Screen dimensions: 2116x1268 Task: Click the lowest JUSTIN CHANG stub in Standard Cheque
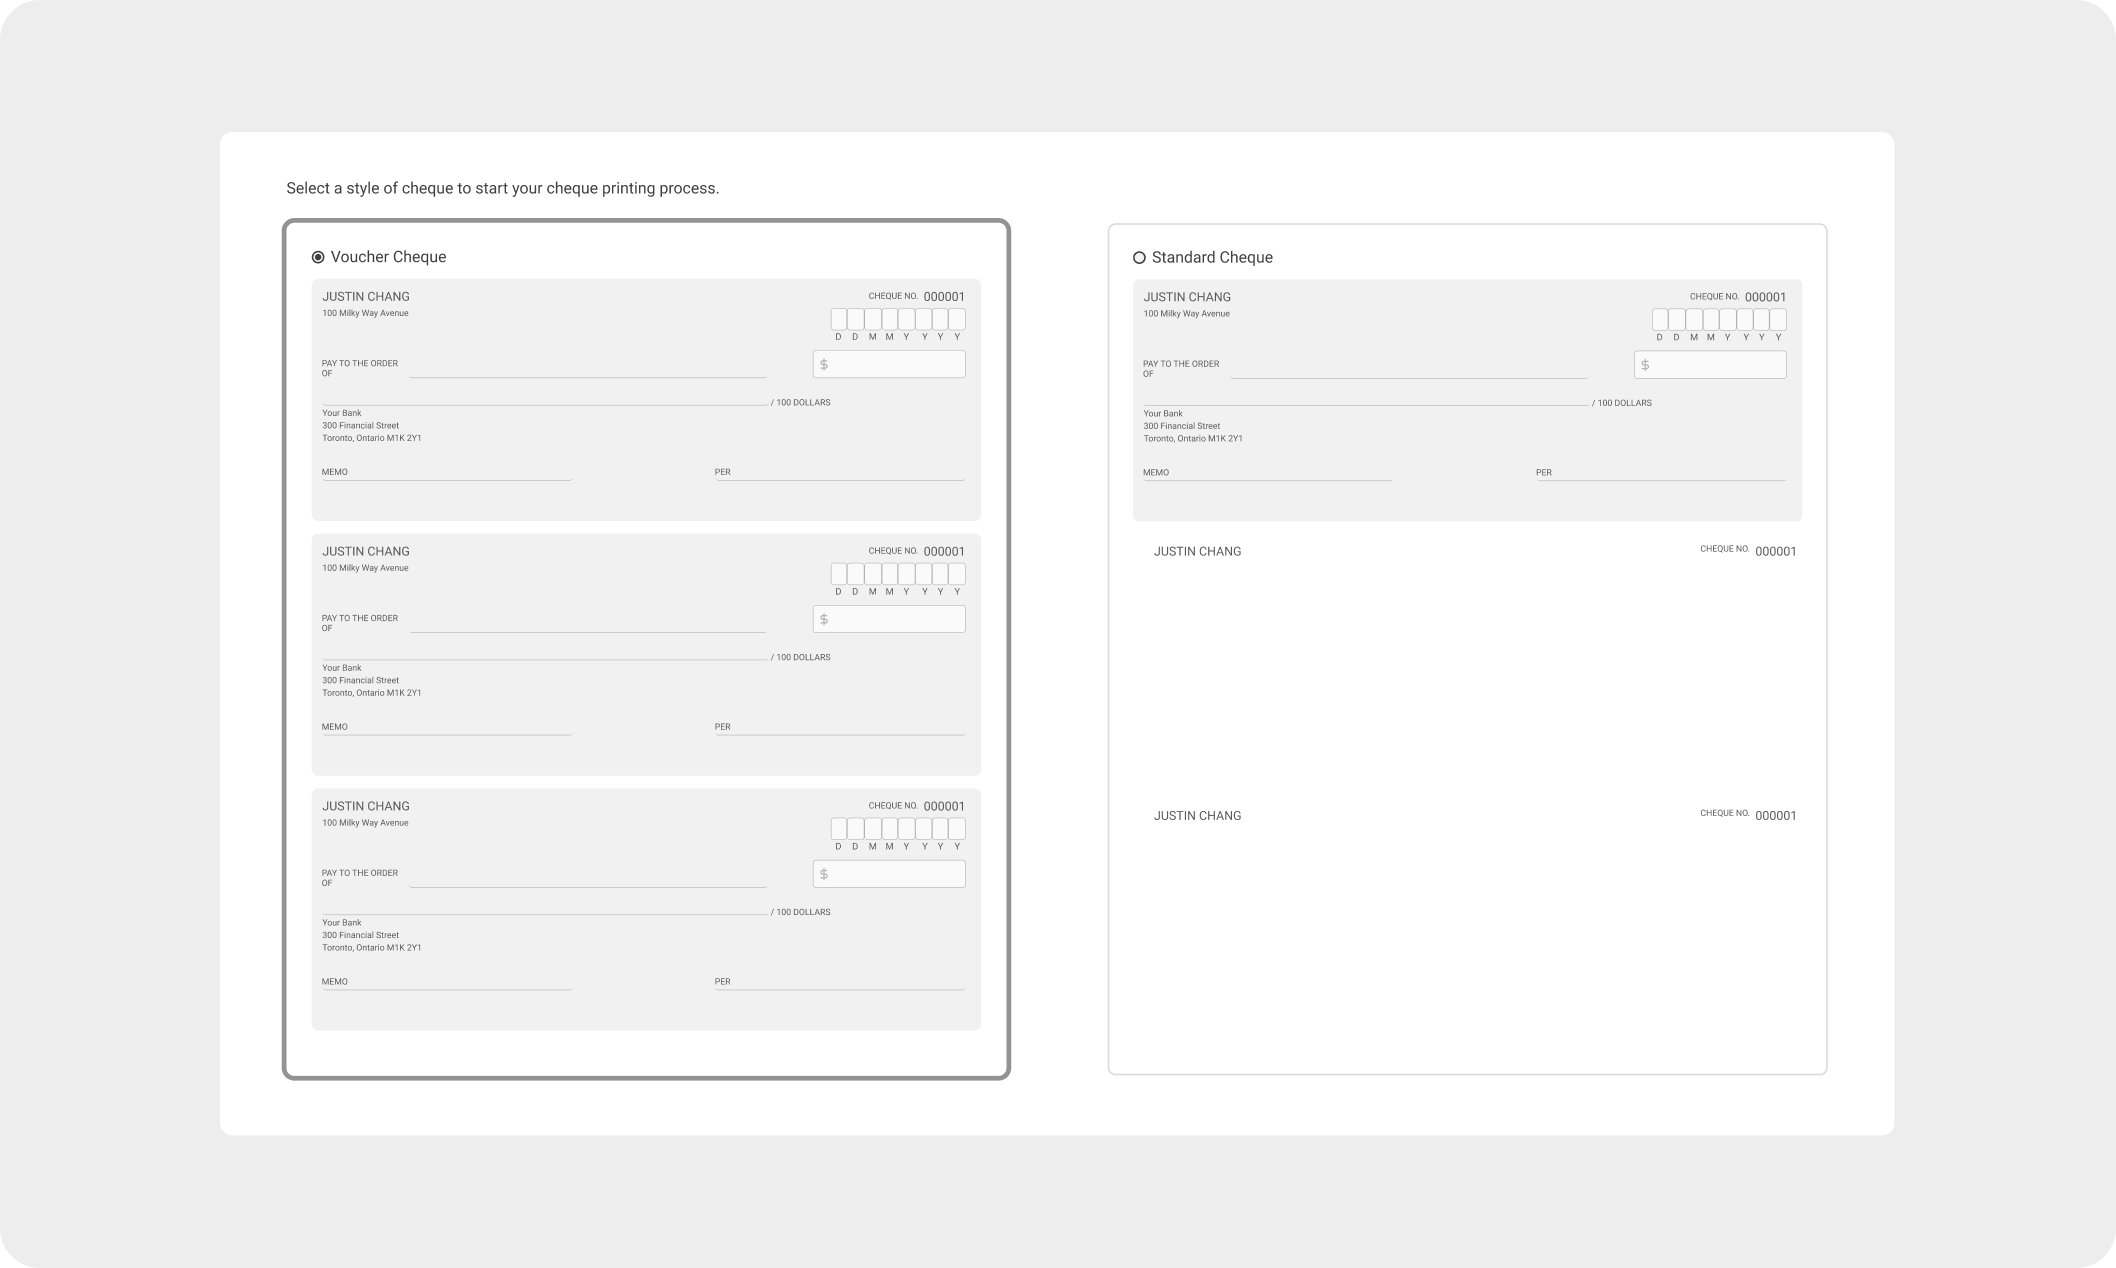pos(1197,816)
